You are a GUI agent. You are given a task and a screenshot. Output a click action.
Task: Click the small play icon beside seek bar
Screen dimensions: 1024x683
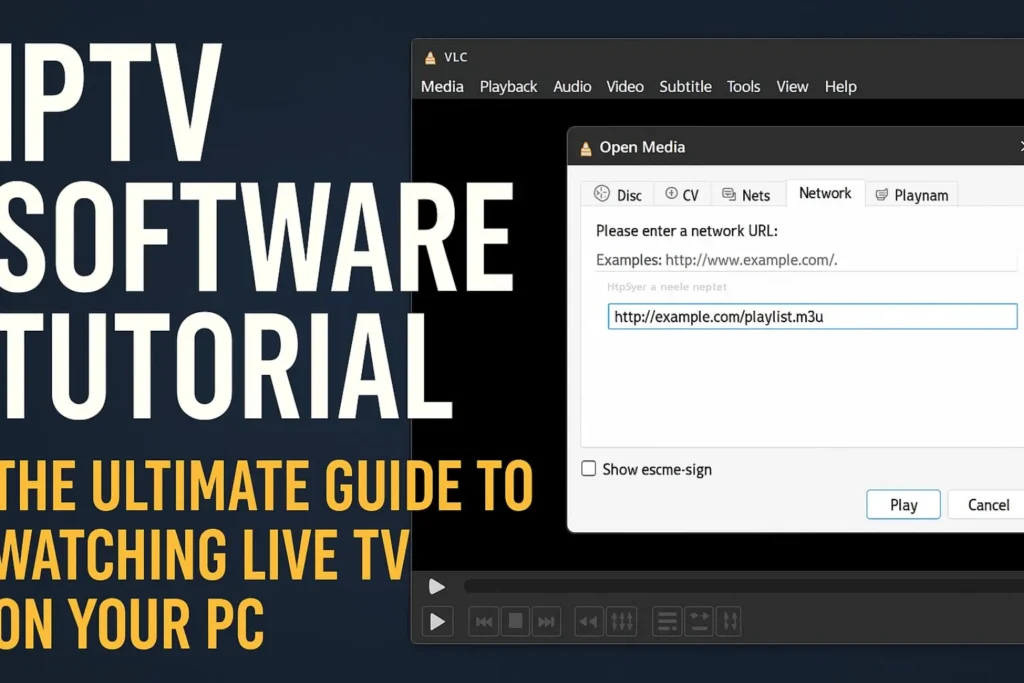click(x=436, y=586)
